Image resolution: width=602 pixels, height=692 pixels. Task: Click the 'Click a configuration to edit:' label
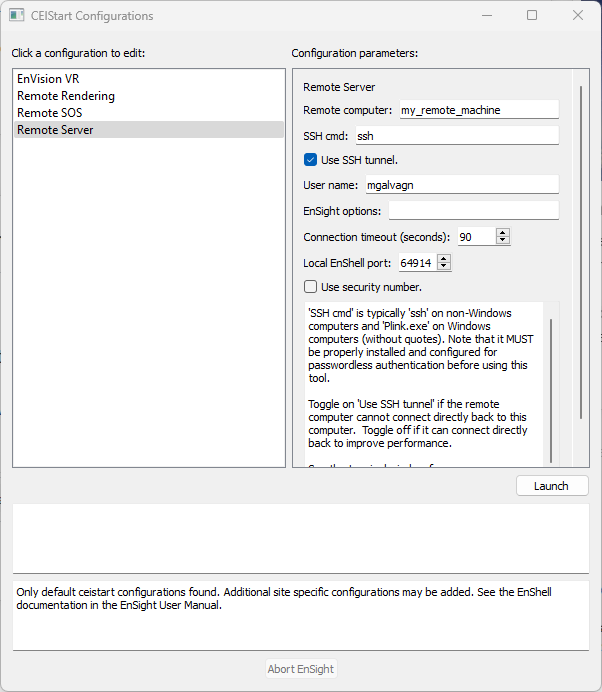click(x=78, y=53)
